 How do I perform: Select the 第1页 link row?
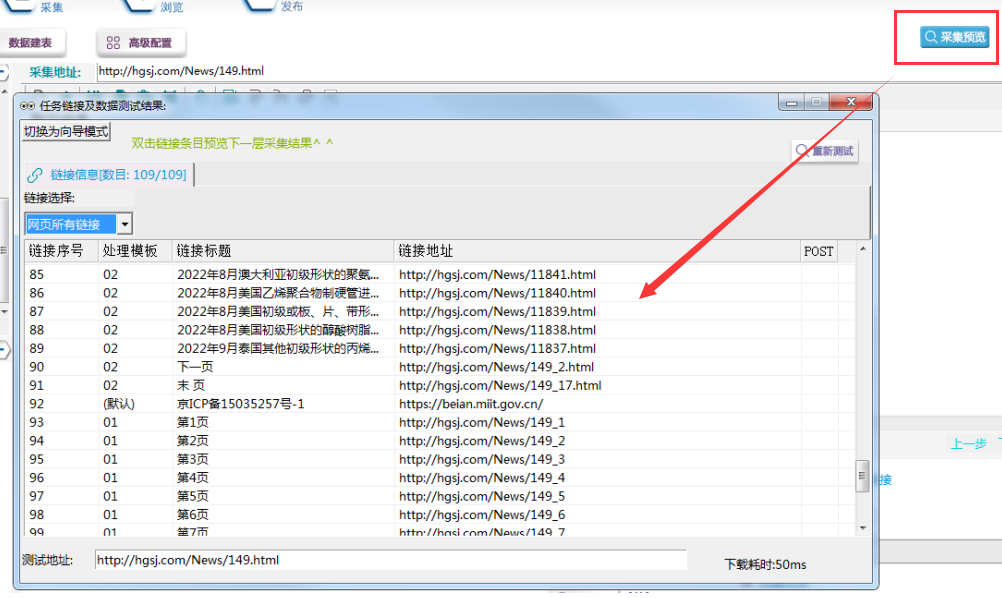(x=440, y=423)
